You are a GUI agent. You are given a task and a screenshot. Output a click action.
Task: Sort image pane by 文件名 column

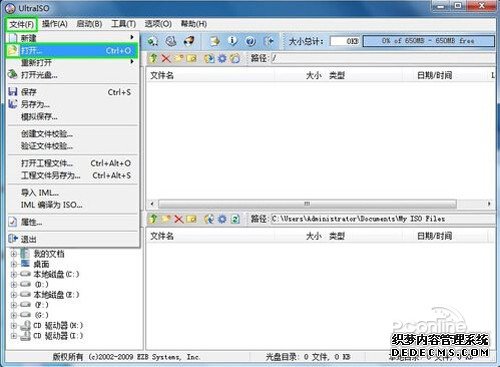(211, 75)
